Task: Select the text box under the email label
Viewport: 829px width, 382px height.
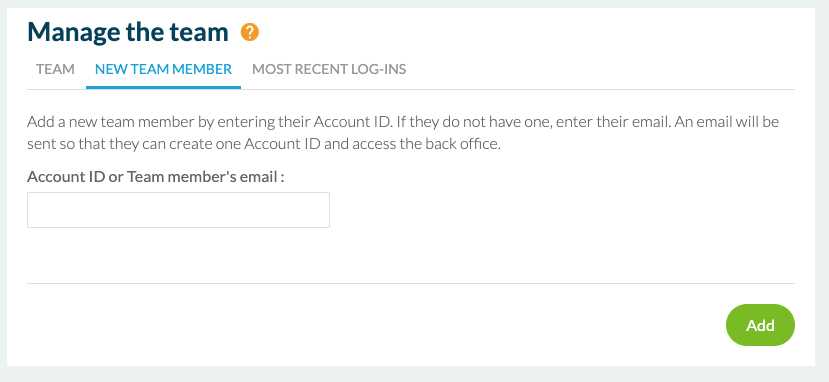Action: tap(178, 210)
